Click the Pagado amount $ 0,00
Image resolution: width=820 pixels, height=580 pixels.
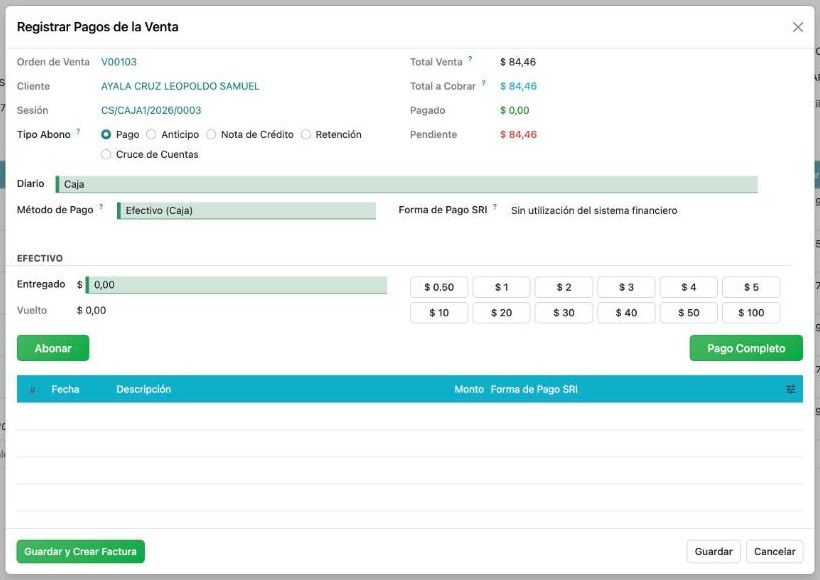(x=515, y=110)
